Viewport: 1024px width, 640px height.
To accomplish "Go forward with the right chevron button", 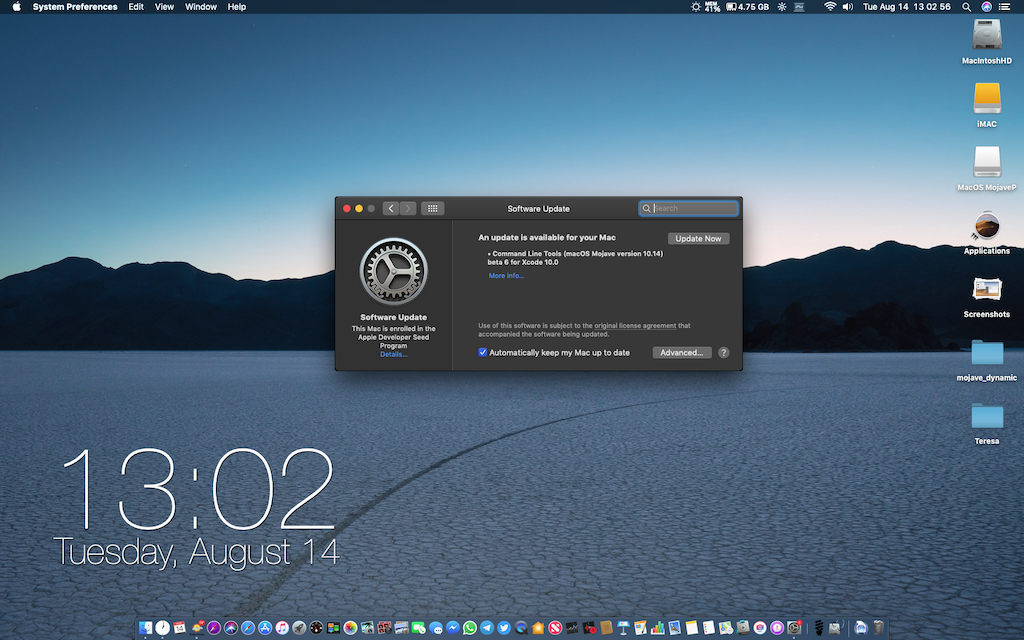I will point(408,208).
